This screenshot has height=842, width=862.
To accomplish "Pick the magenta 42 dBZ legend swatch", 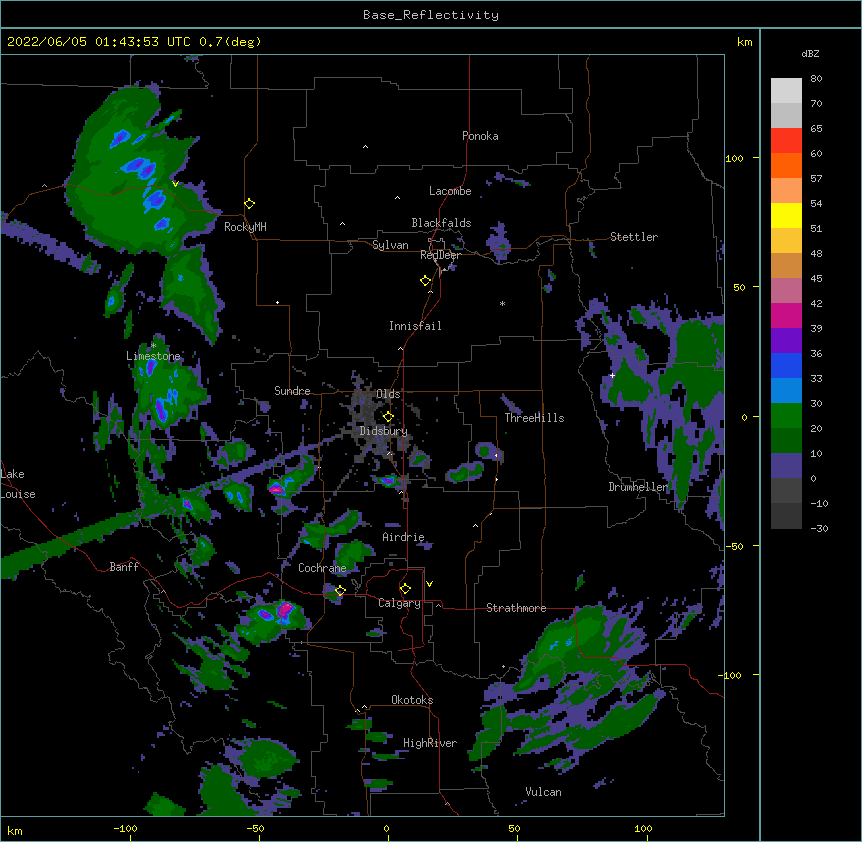I will pos(786,315).
